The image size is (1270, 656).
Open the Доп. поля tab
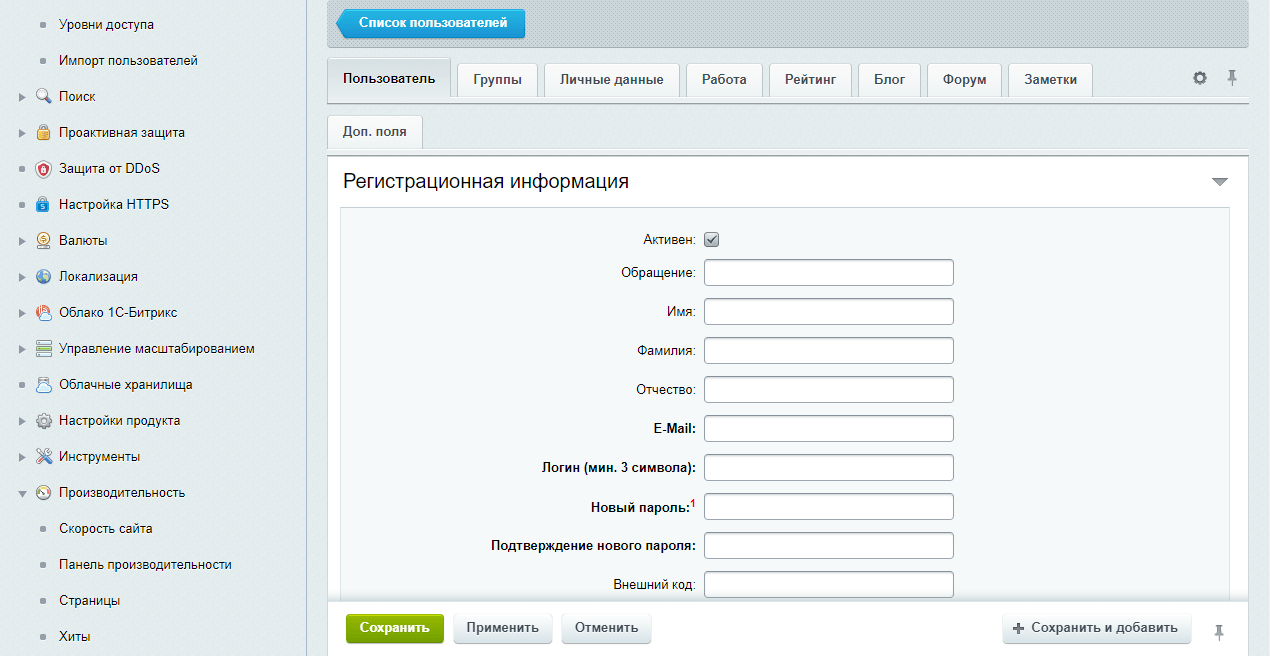click(x=375, y=133)
